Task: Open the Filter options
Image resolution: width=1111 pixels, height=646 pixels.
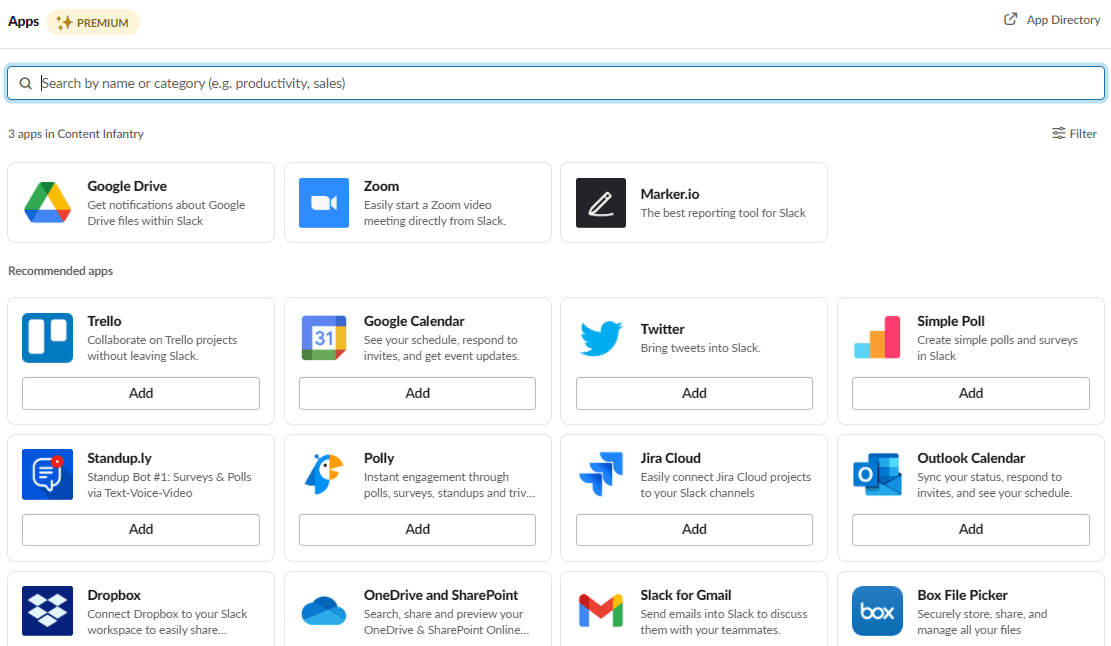Action: click(1074, 133)
